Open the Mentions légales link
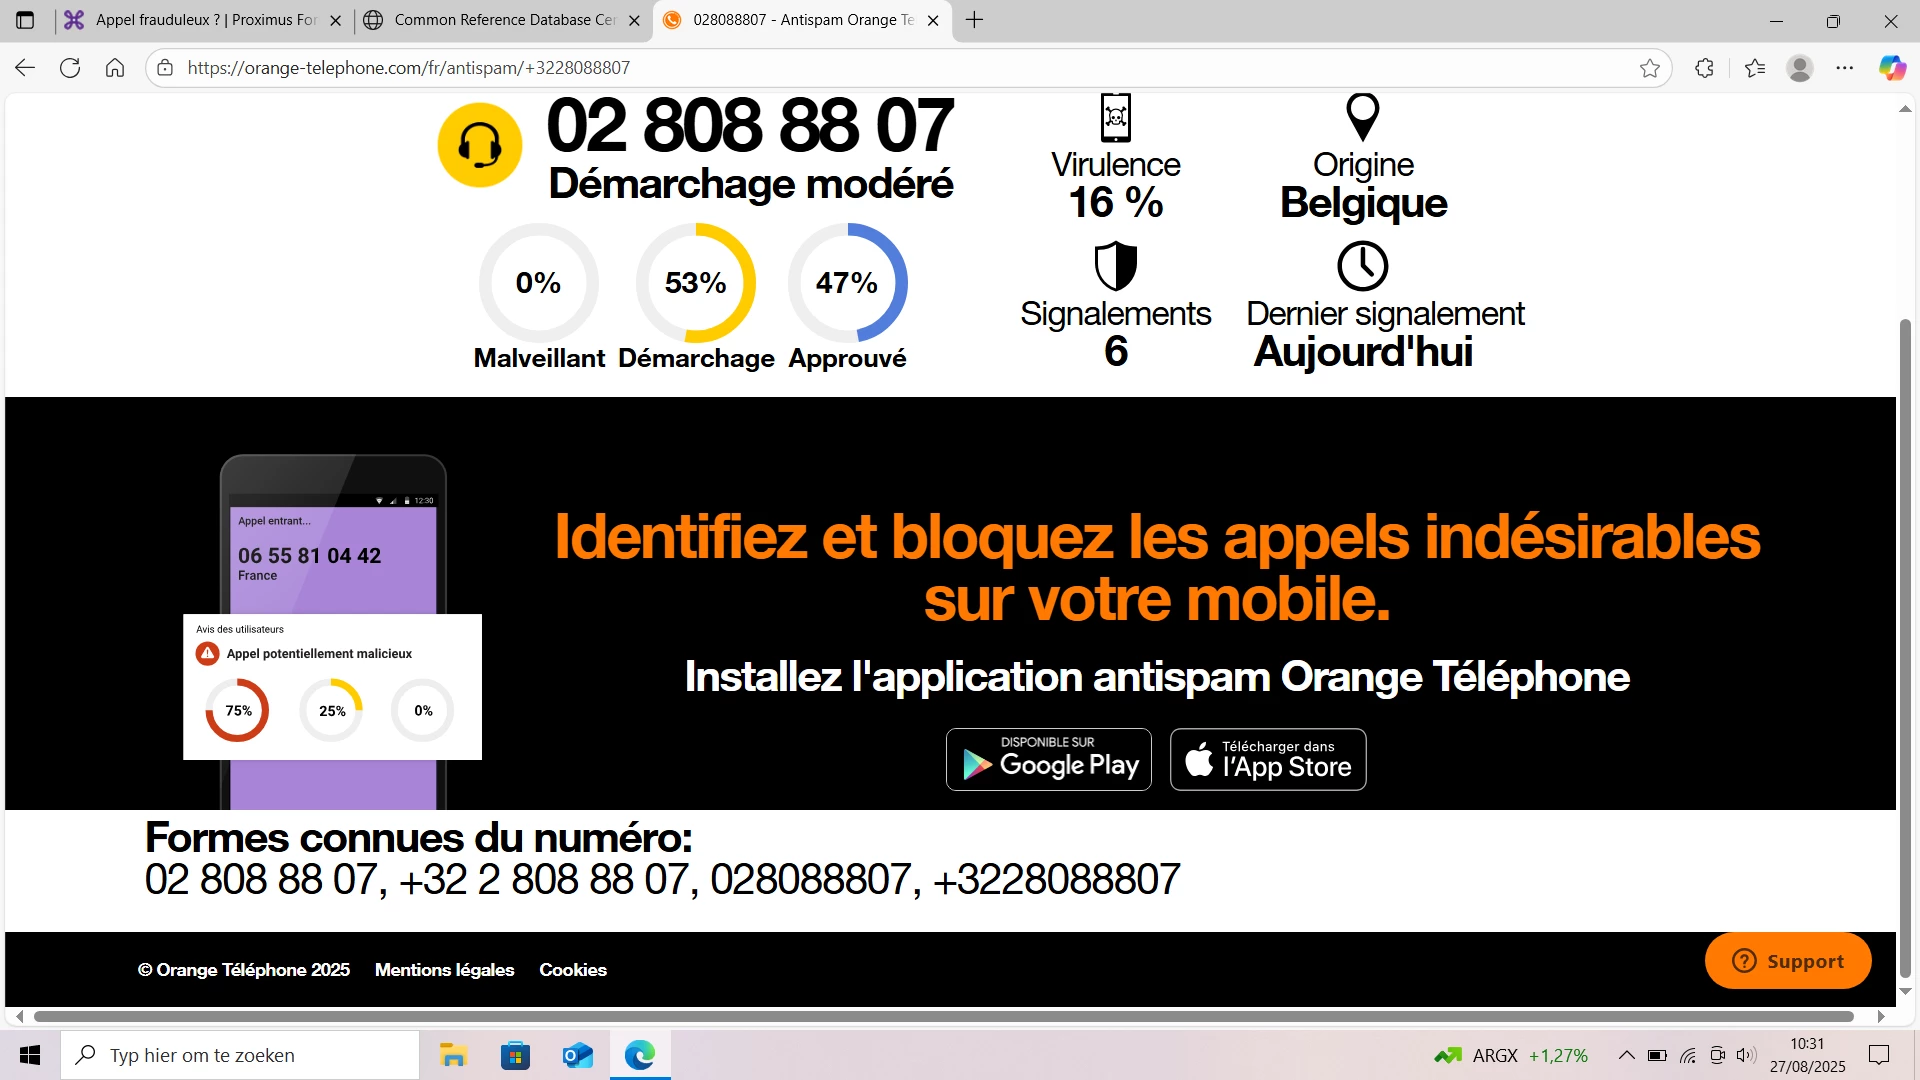The width and height of the screenshot is (1920, 1080). (x=444, y=970)
